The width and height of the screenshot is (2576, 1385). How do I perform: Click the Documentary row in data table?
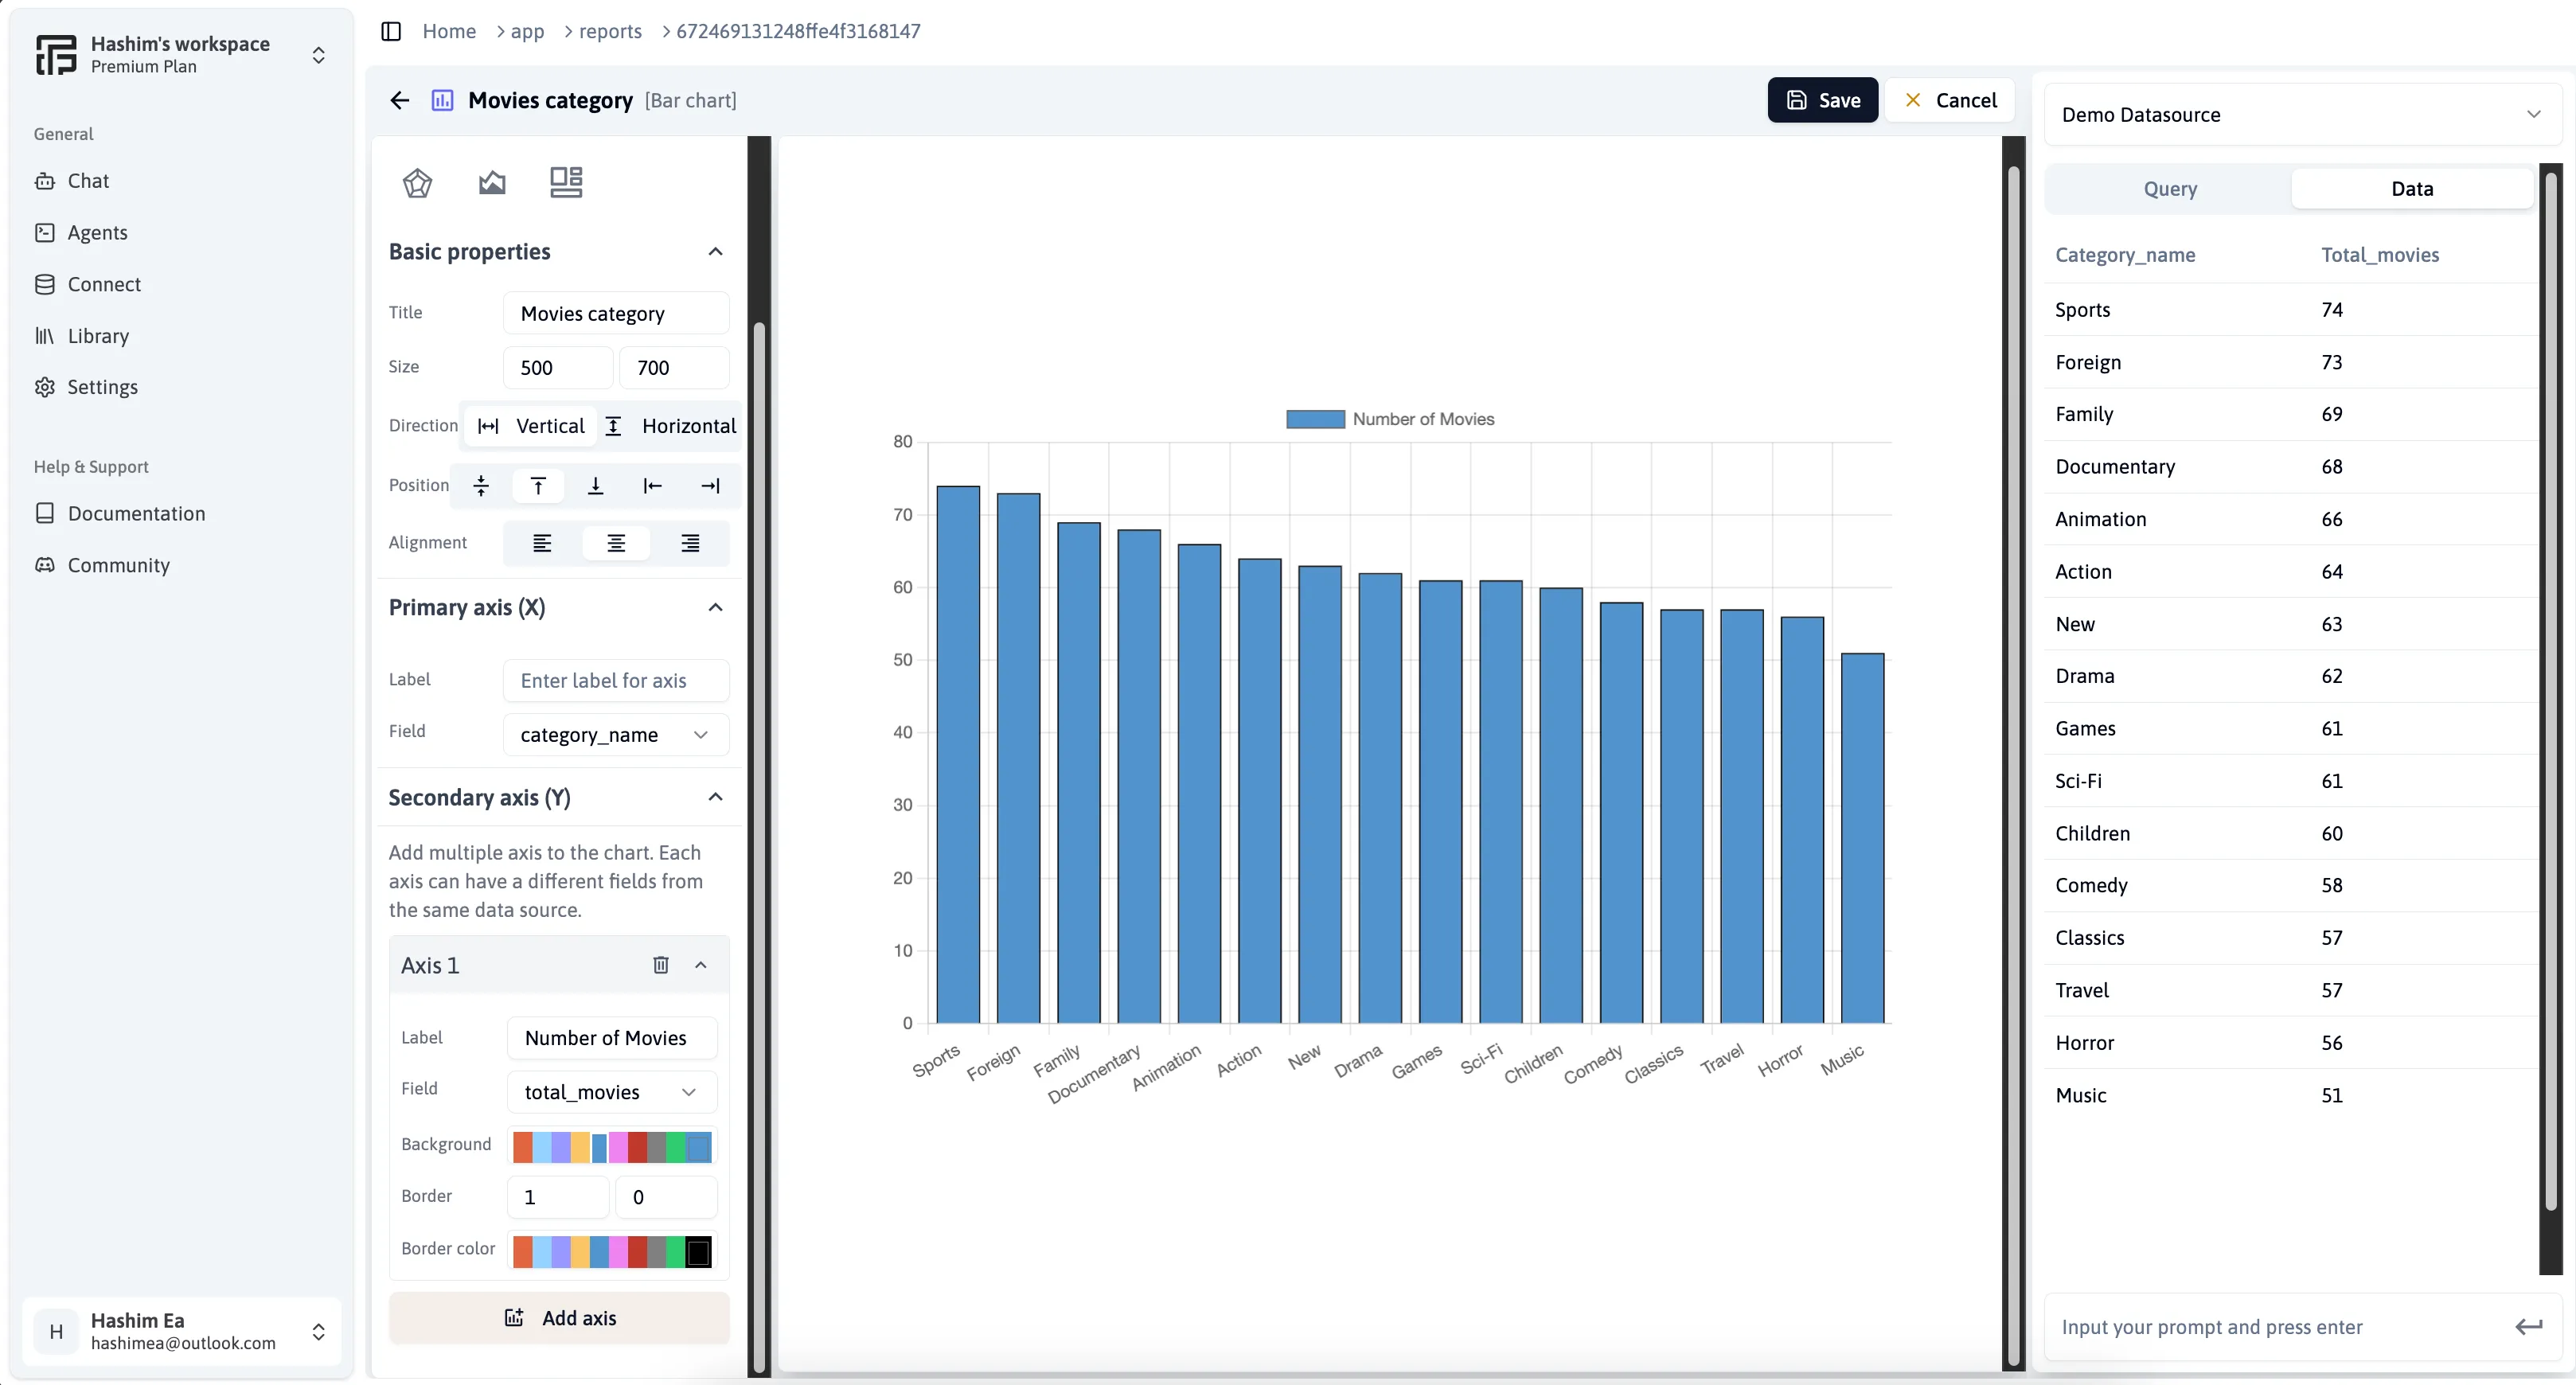tap(2290, 467)
